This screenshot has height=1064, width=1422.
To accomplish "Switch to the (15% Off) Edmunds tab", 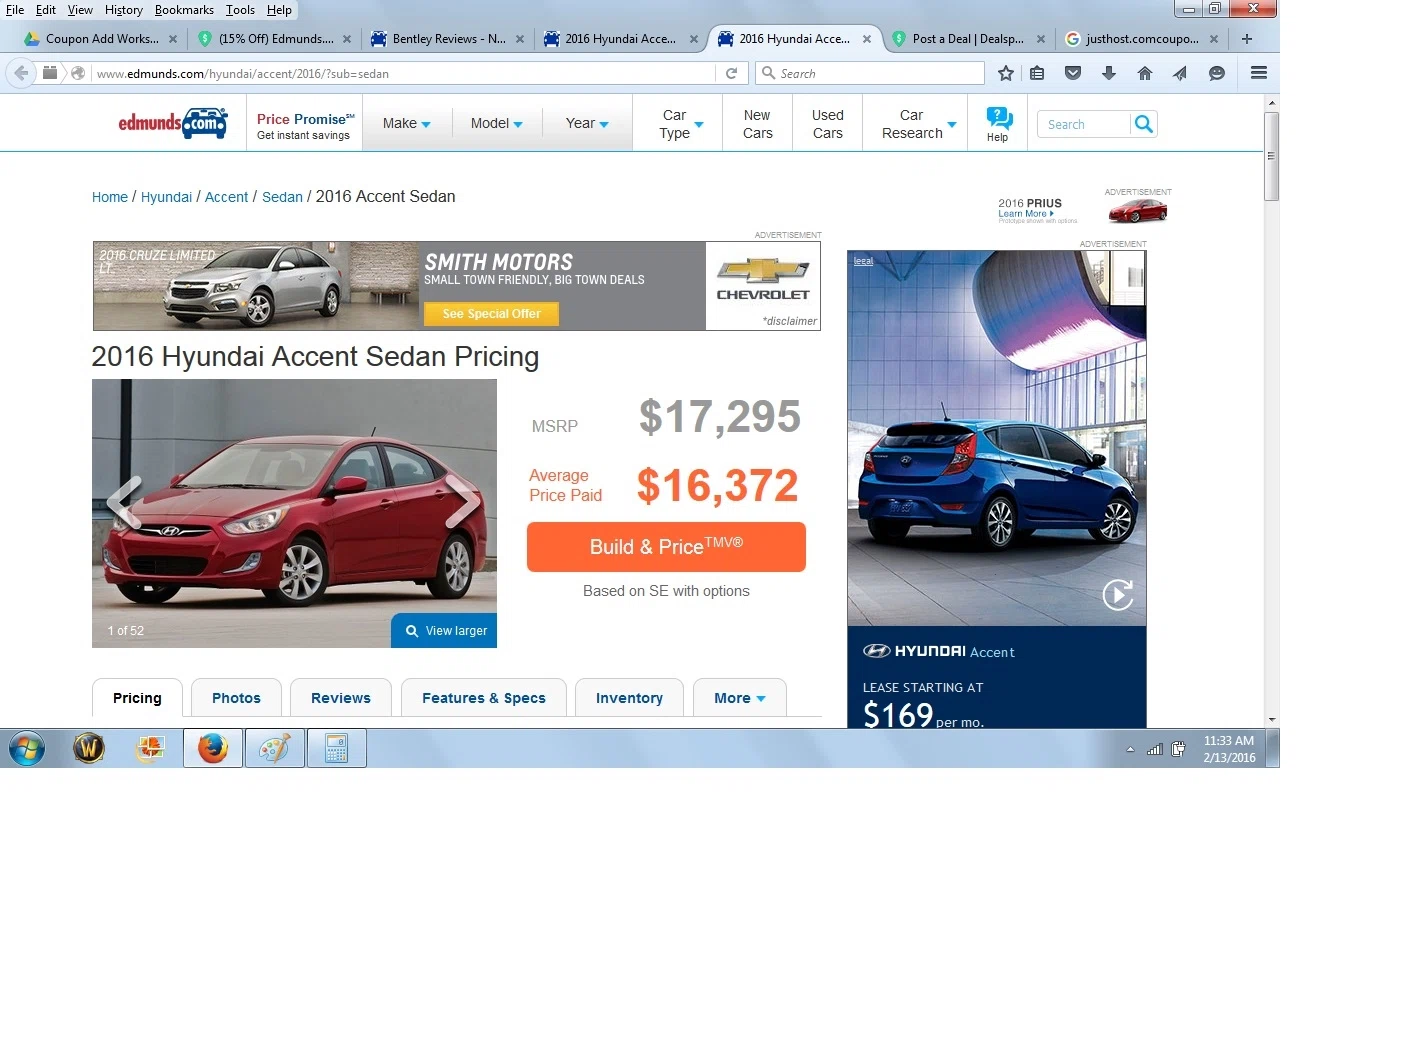I will pos(275,39).
